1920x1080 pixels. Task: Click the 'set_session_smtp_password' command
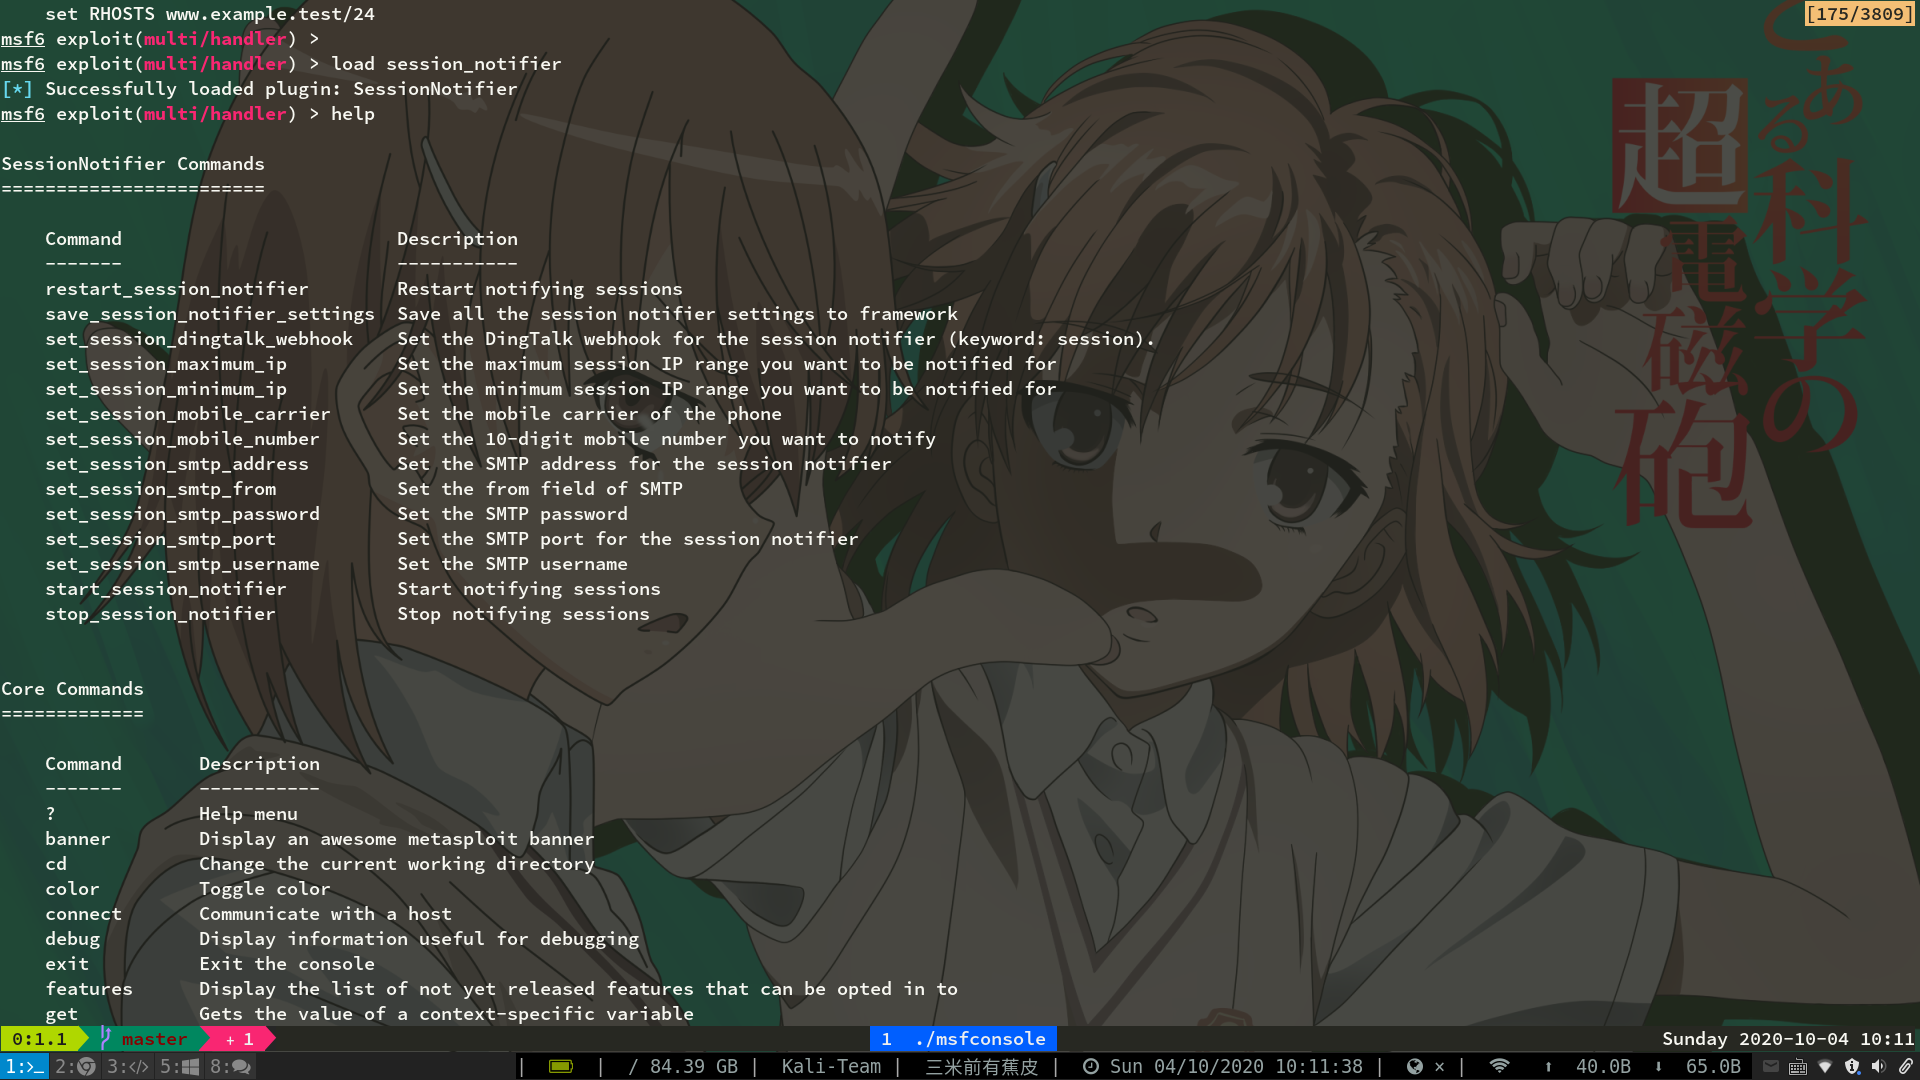point(182,514)
